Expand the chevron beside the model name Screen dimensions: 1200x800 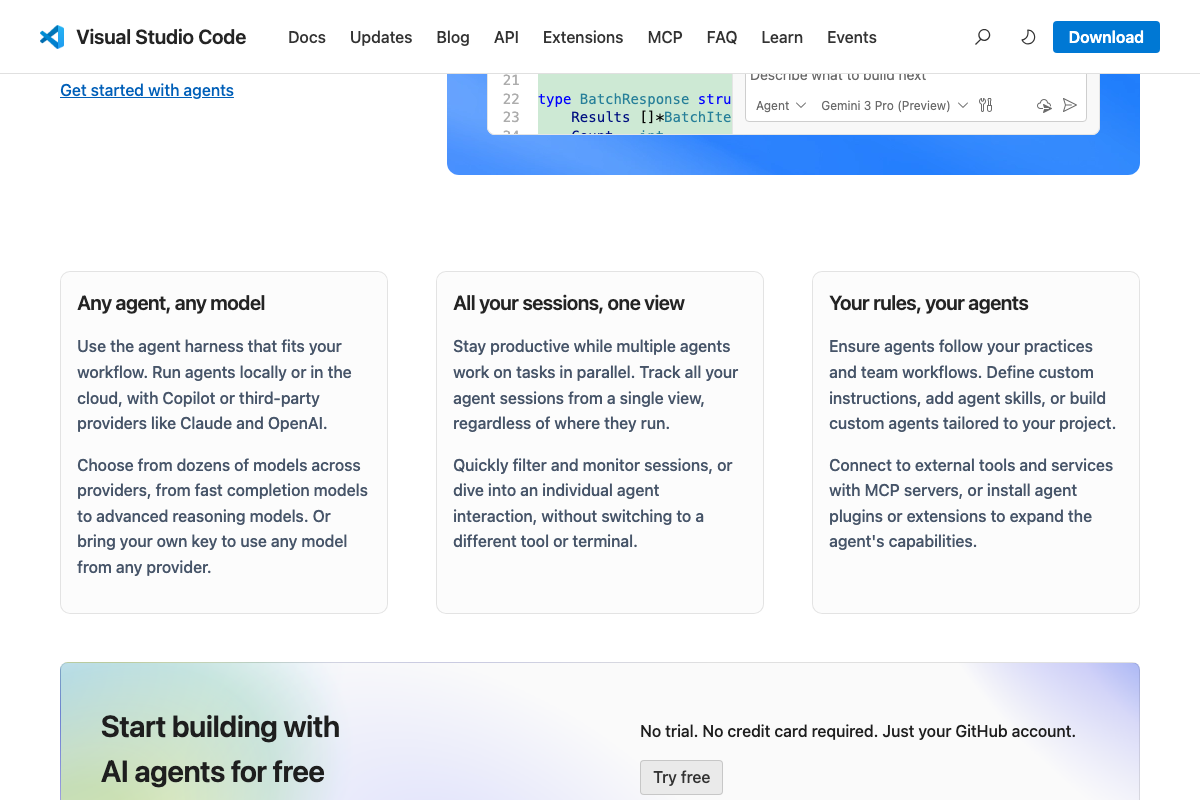[962, 105]
